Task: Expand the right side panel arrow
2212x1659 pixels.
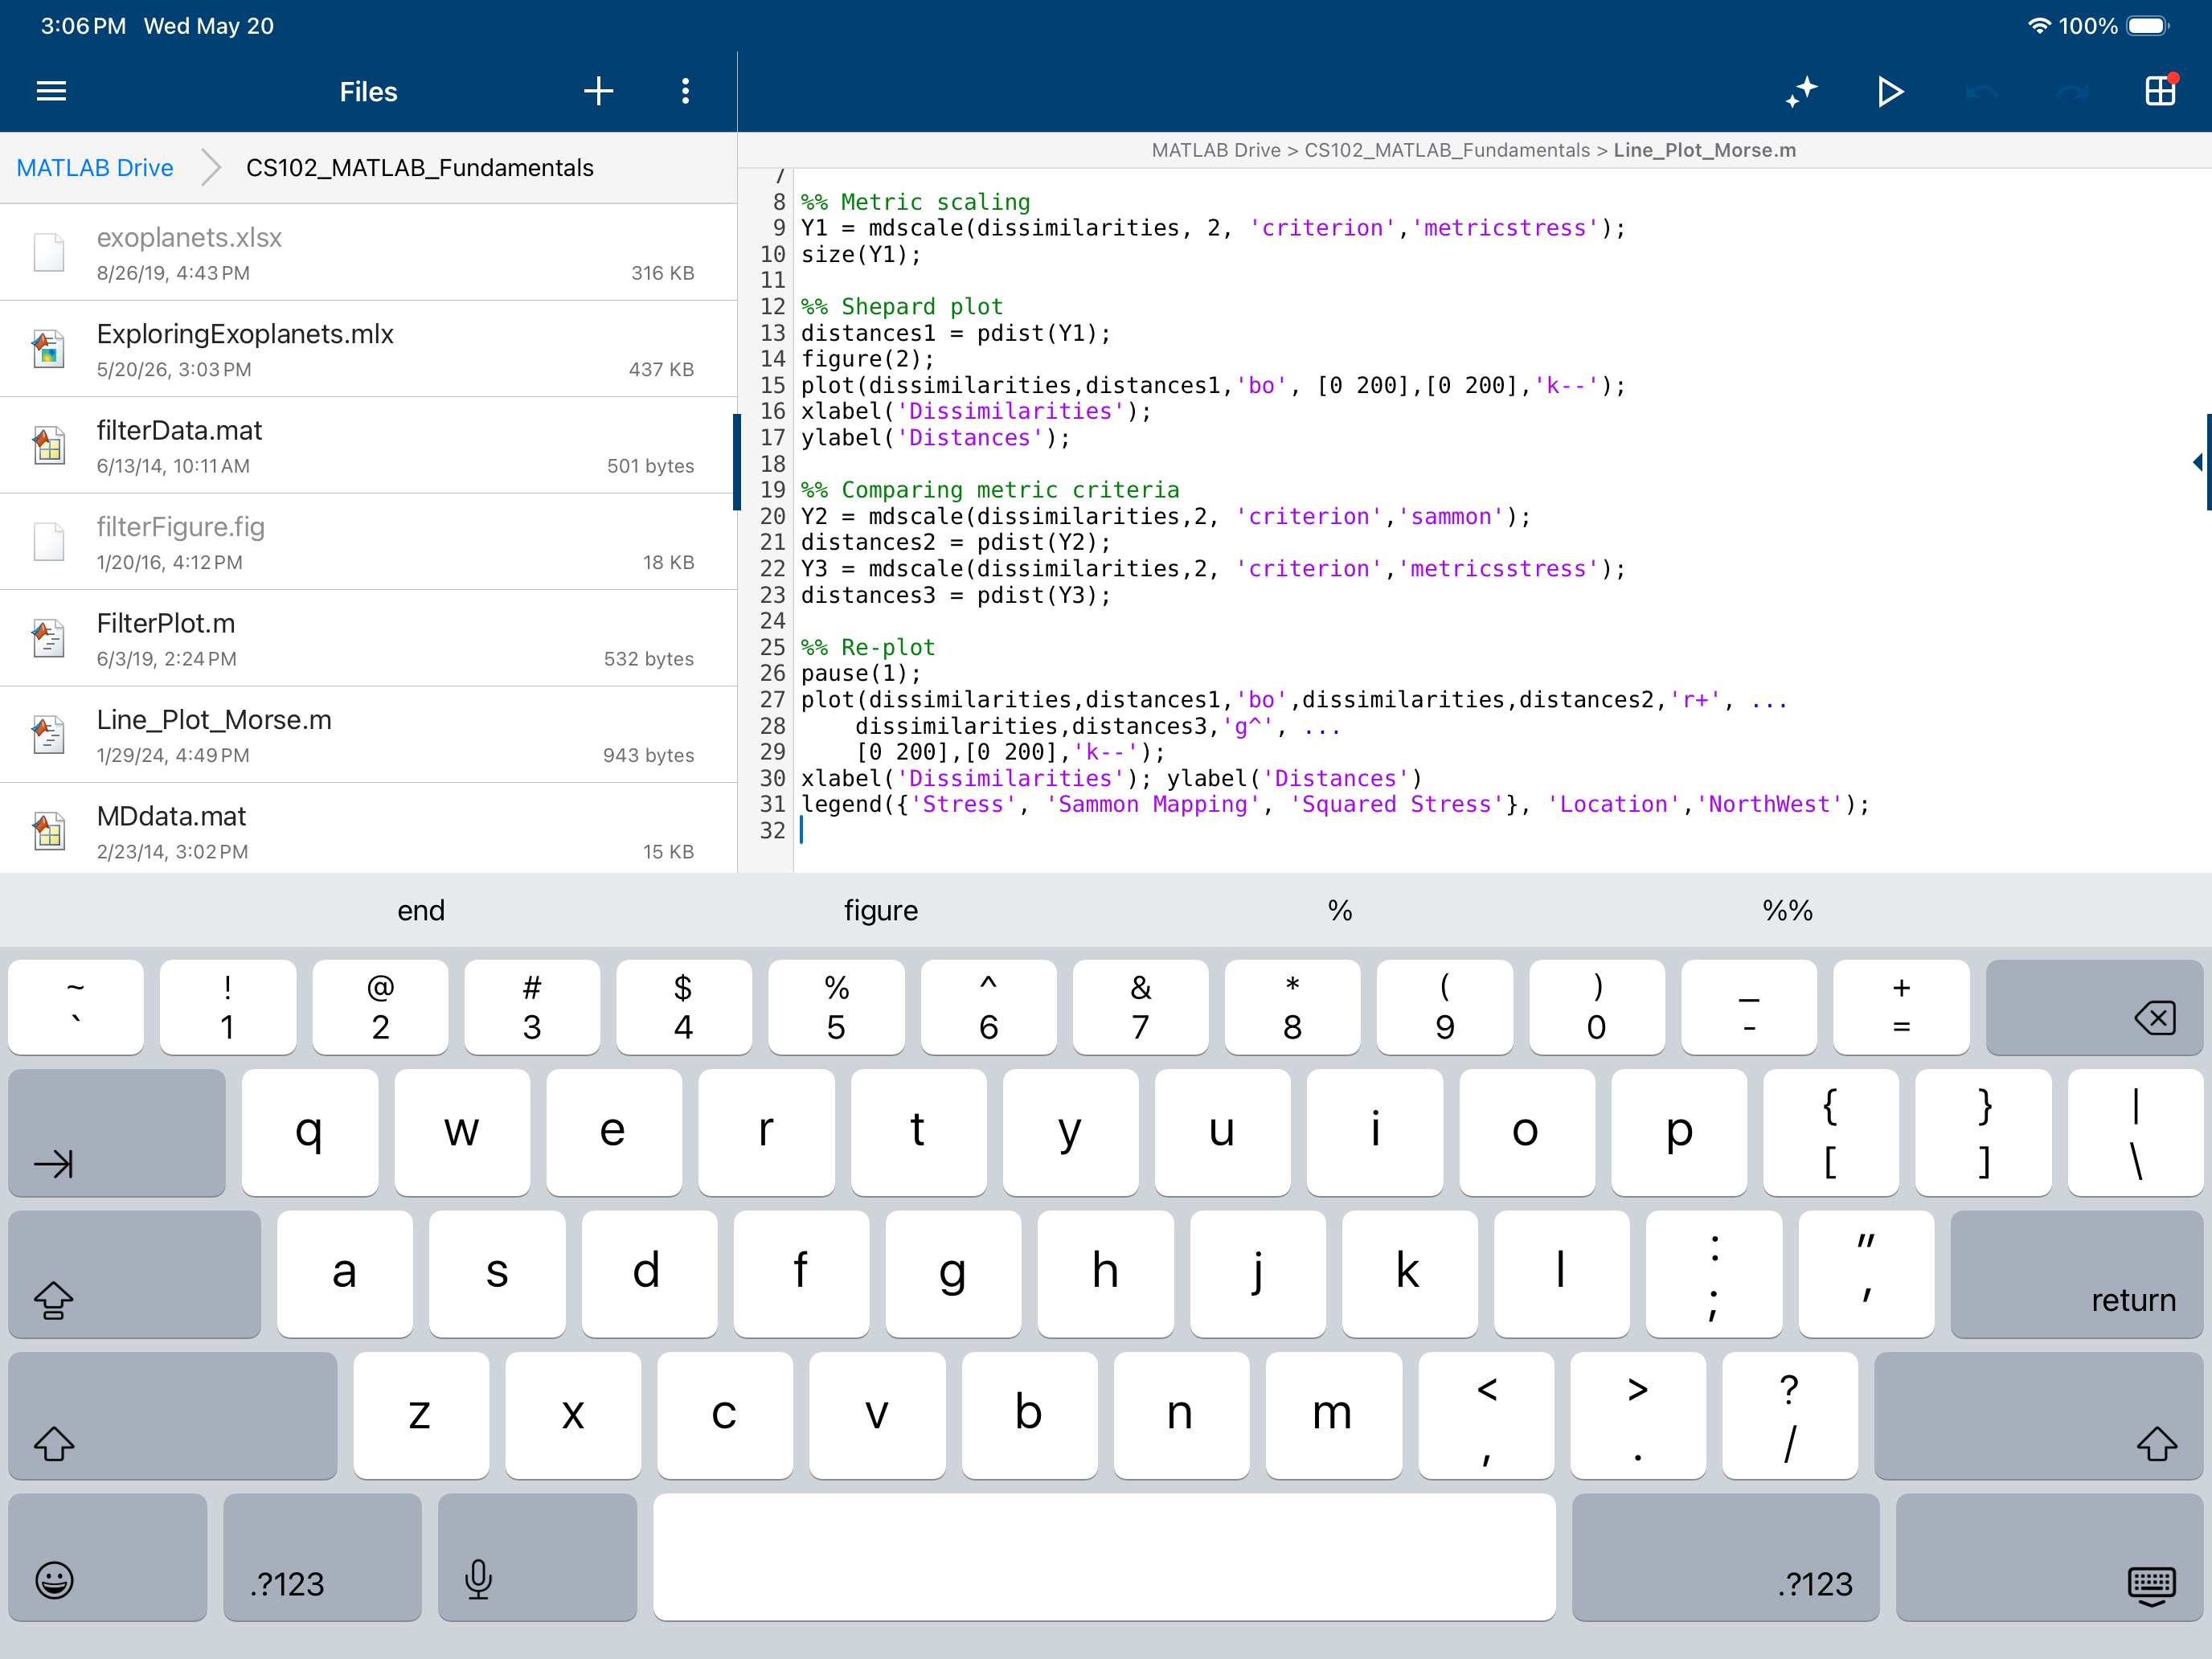Action: coord(2198,462)
